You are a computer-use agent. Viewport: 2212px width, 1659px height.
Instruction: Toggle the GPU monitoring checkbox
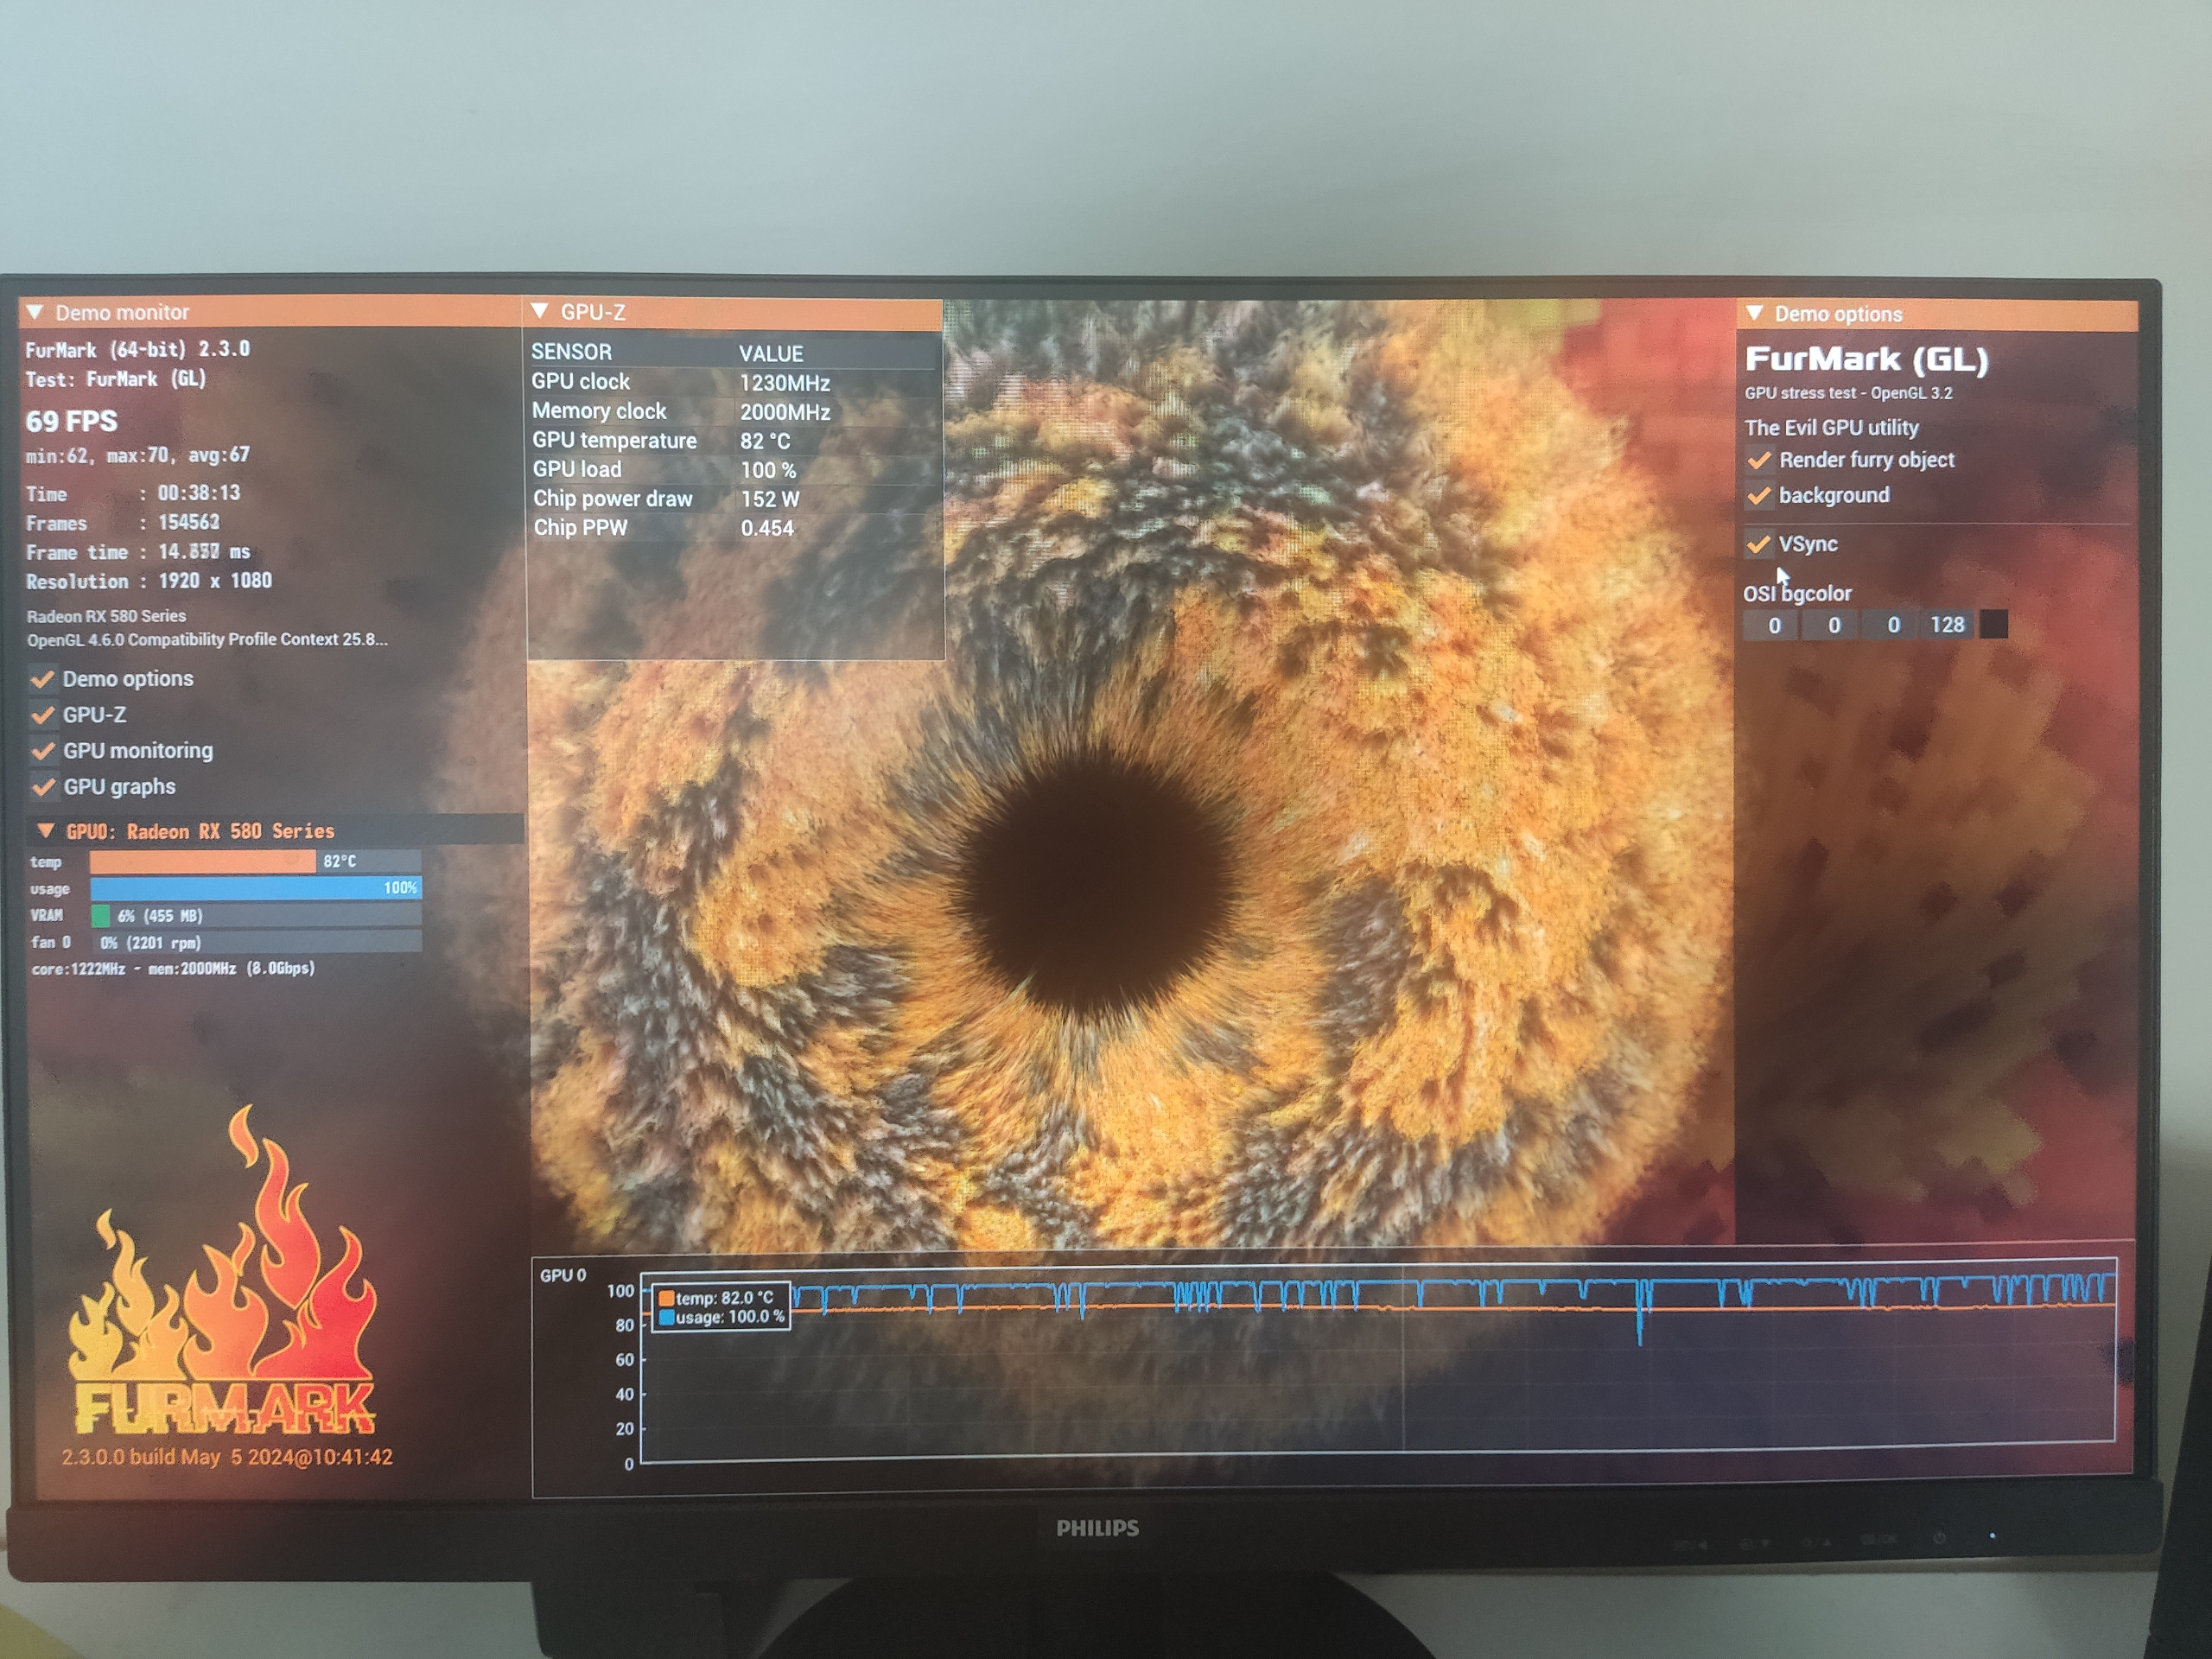coord(43,751)
